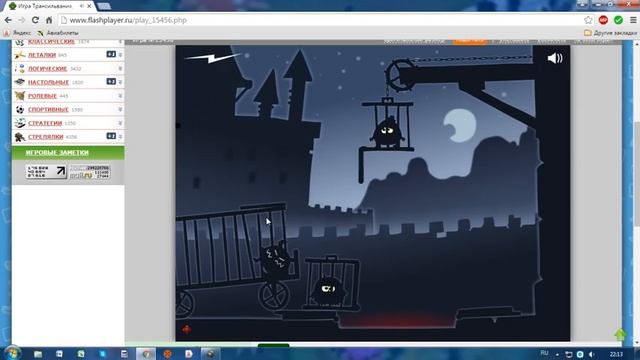The image size is (640, 360).
Task: Expand the Ролевые category arrow
Action: click(x=120, y=96)
